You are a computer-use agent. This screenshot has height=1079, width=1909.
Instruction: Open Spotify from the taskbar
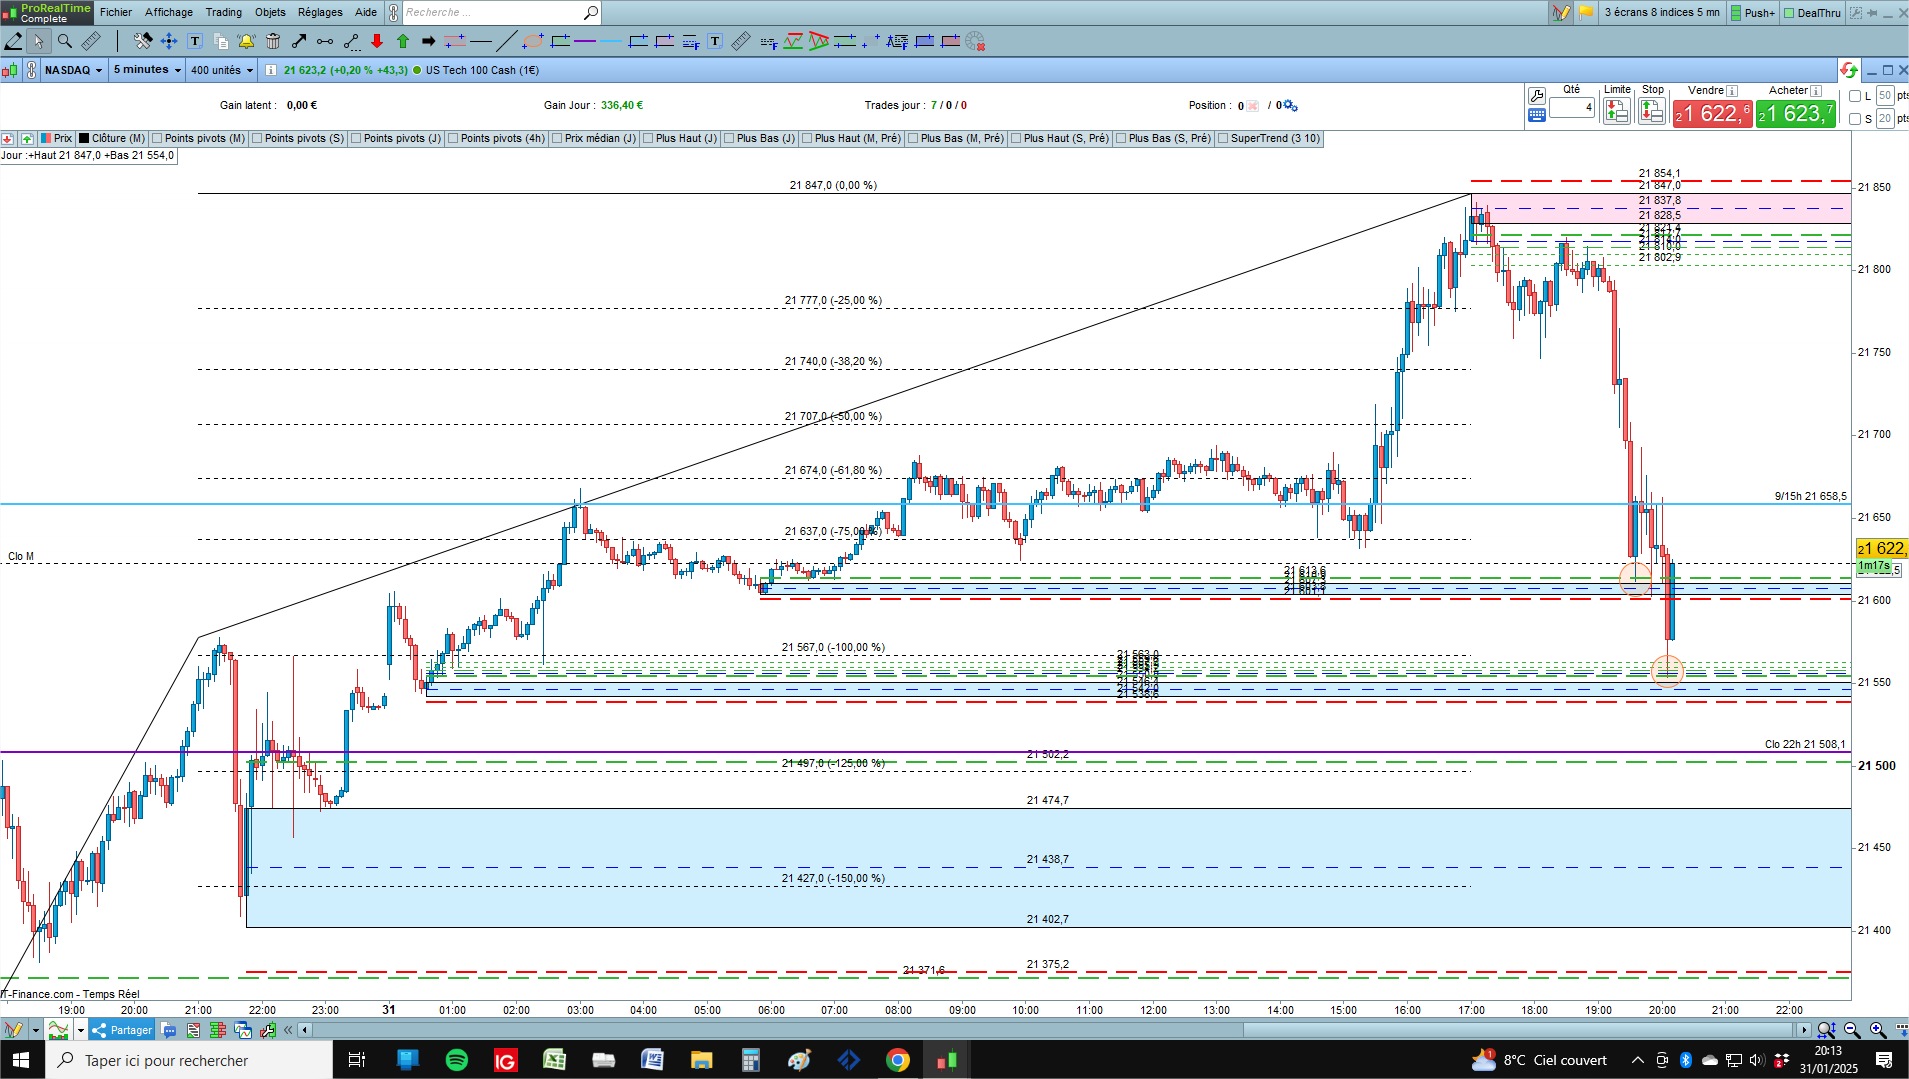point(456,1060)
